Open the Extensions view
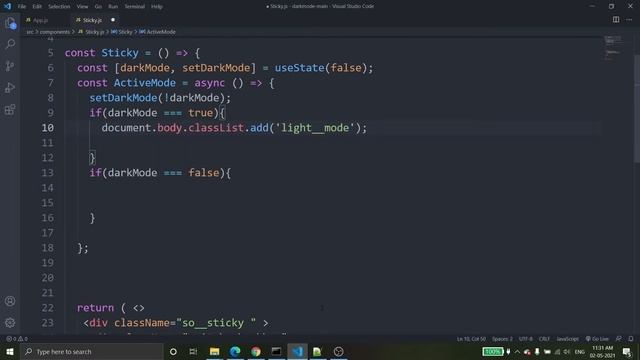The image size is (640, 360). click(x=10, y=109)
